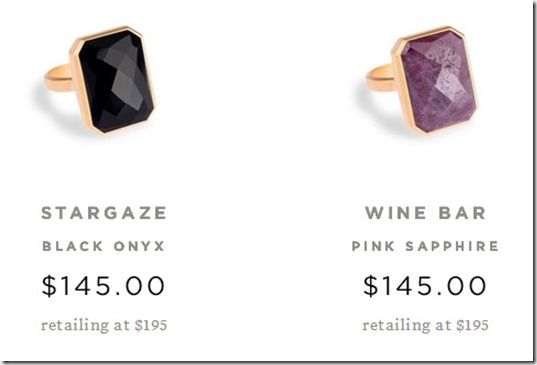This screenshot has height=365, width=537.
Task: Click the PINK SAPPHIRE stone label
Action: point(425,246)
